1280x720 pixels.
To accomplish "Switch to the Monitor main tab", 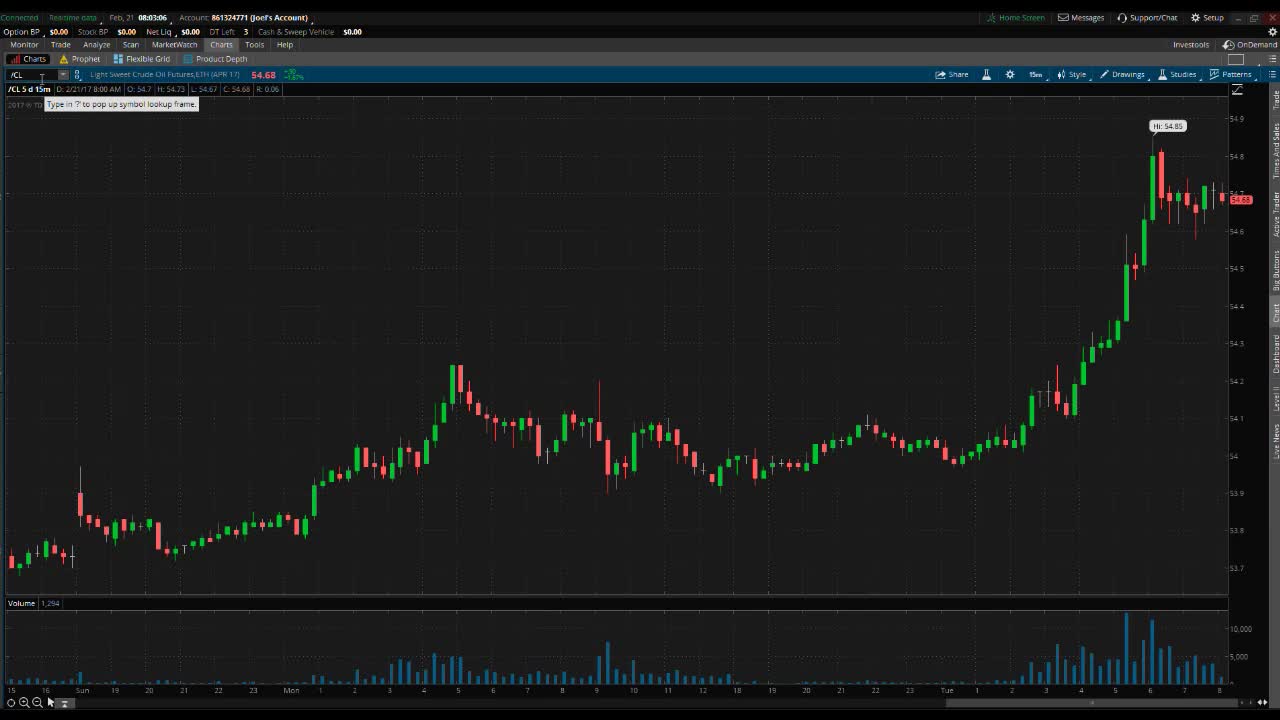I will tap(24, 45).
